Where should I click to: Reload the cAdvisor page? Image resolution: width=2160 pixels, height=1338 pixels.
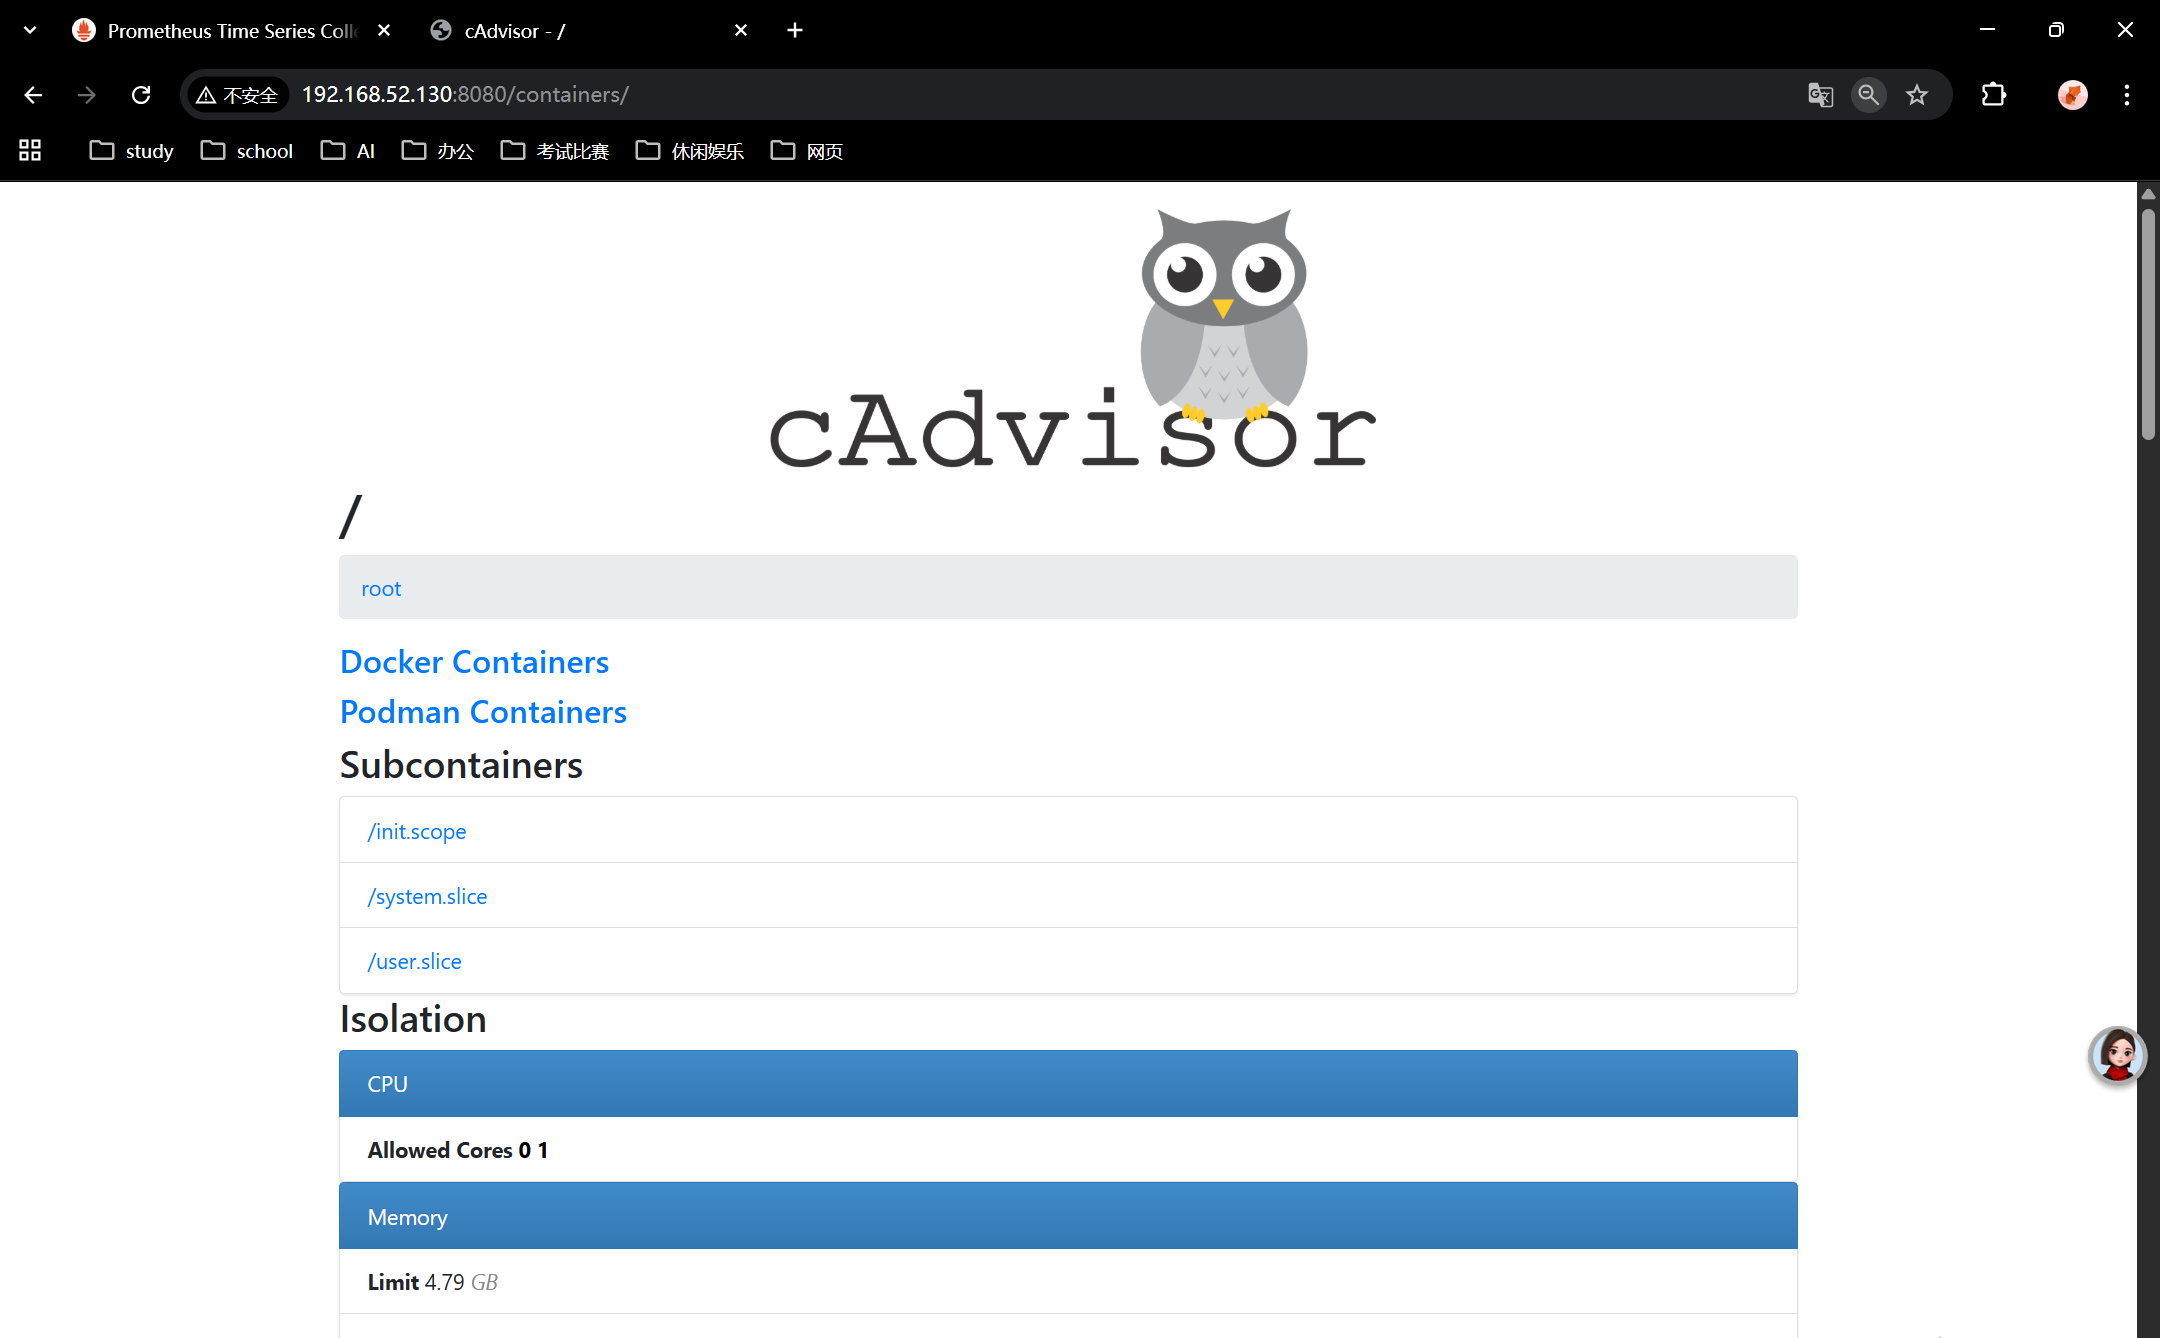pyautogui.click(x=141, y=95)
